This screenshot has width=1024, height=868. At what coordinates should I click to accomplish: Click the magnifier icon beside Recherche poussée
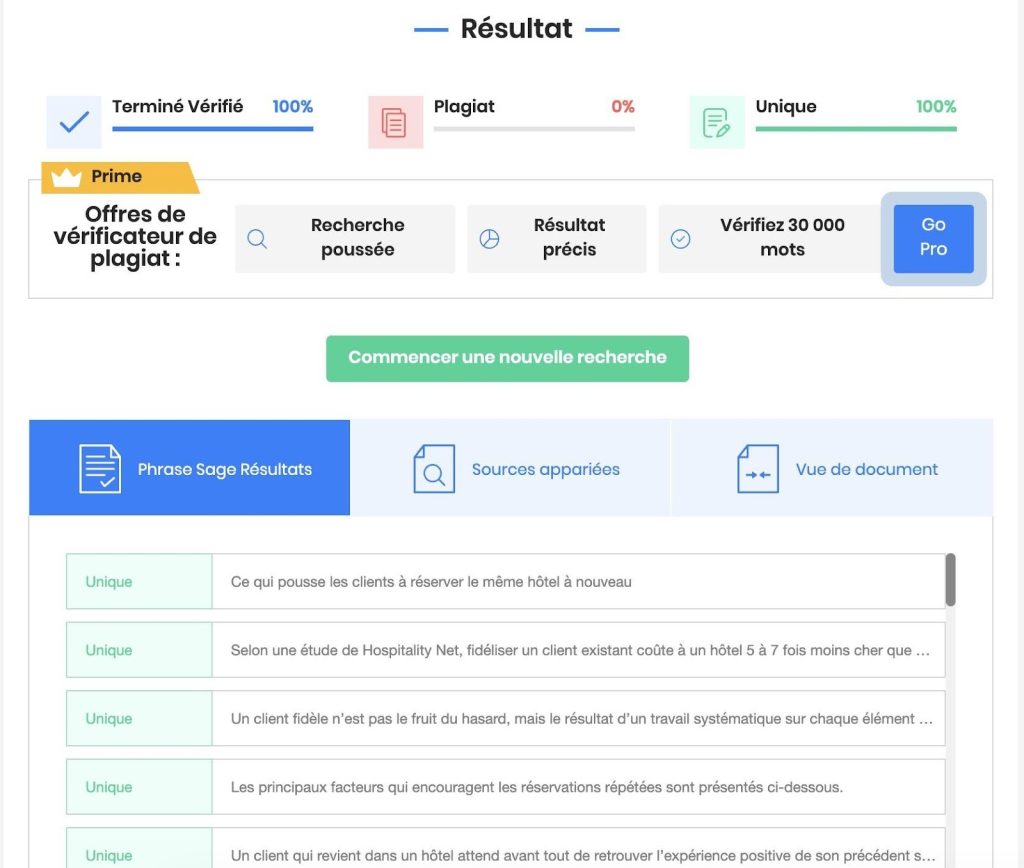(x=257, y=239)
